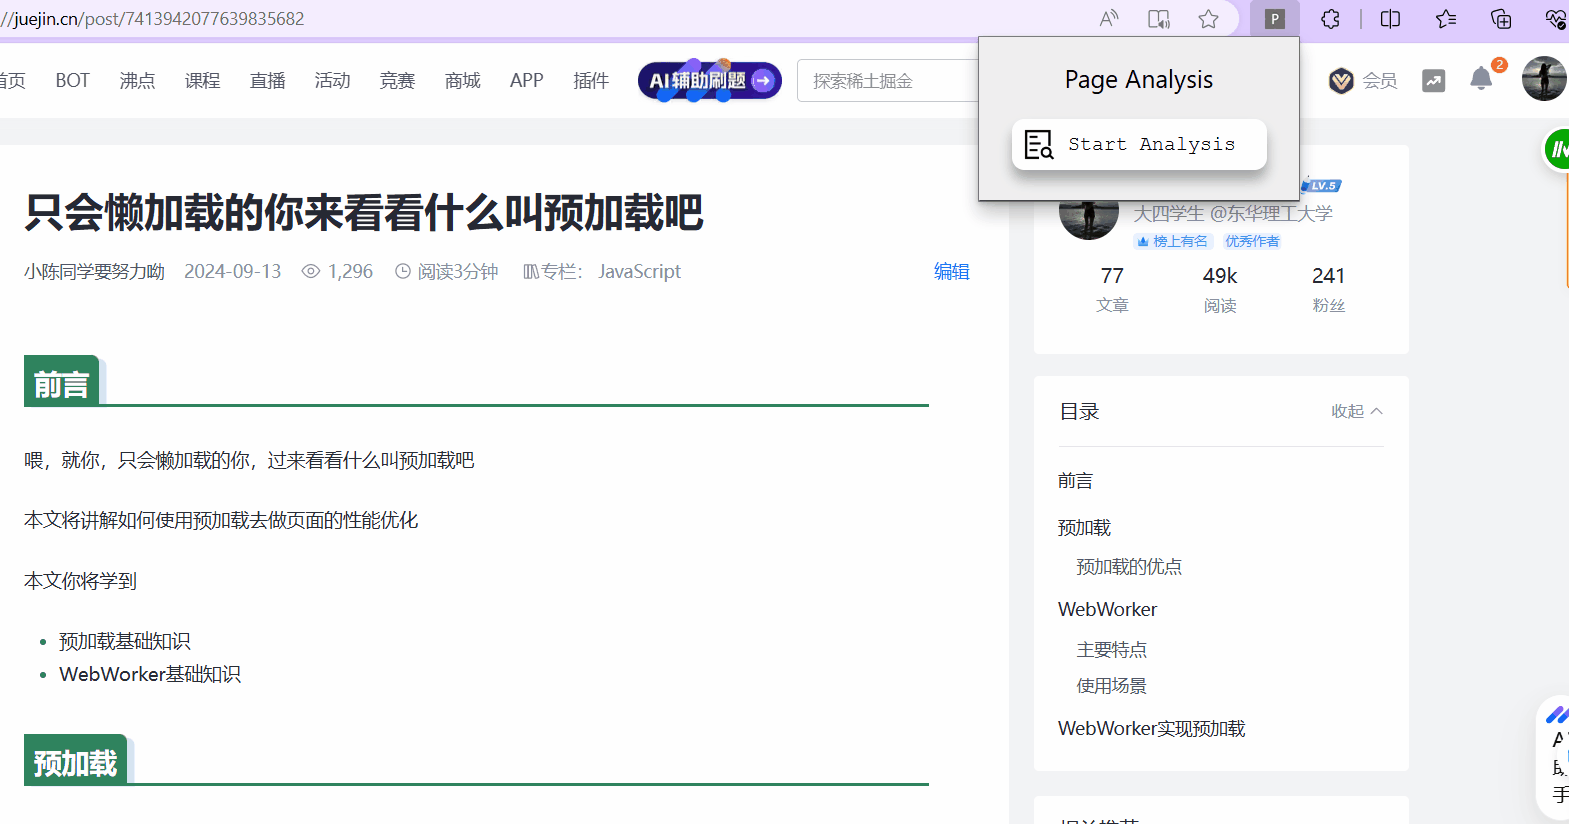
Task: Click the 49k 阅读 reads count
Action: pos(1220,289)
